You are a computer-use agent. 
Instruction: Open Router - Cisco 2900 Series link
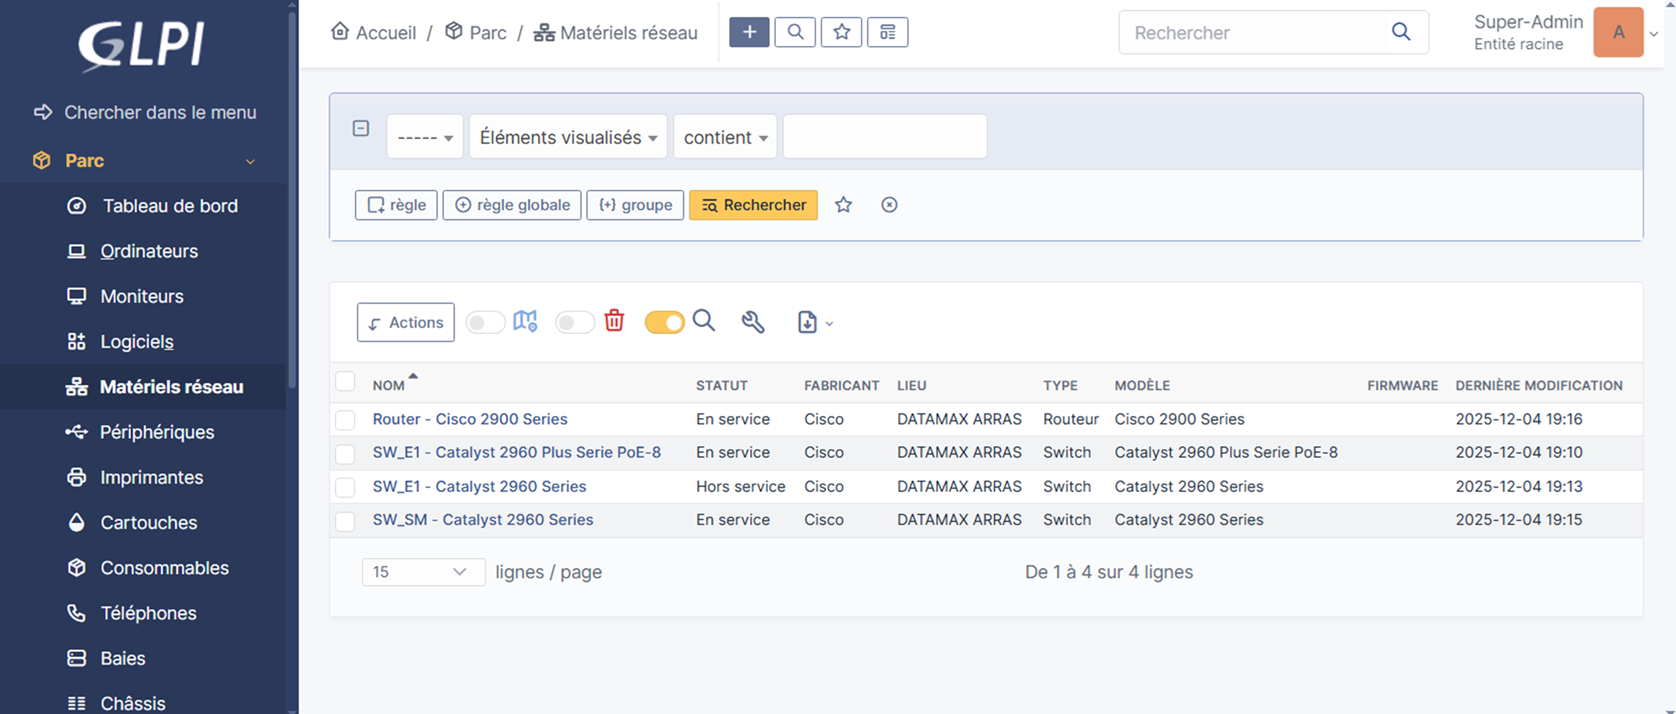pos(470,419)
